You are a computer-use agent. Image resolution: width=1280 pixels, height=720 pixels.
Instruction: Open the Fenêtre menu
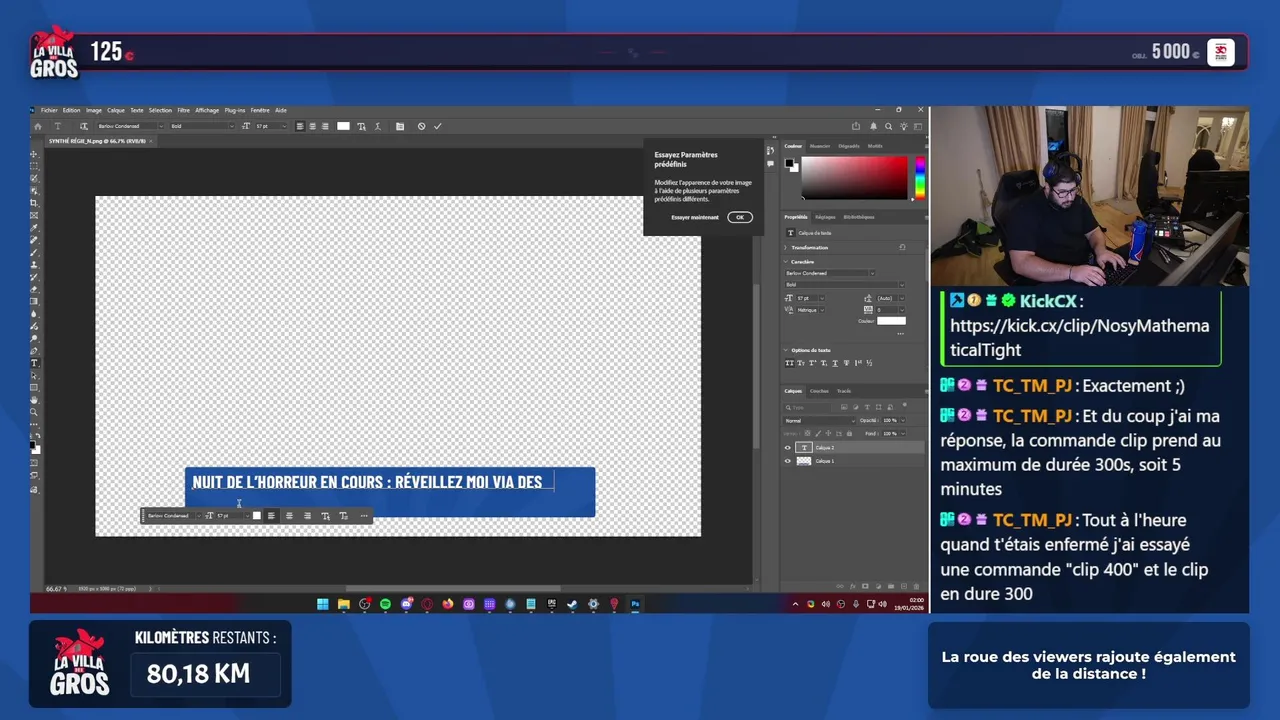click(x=260, y=110)
